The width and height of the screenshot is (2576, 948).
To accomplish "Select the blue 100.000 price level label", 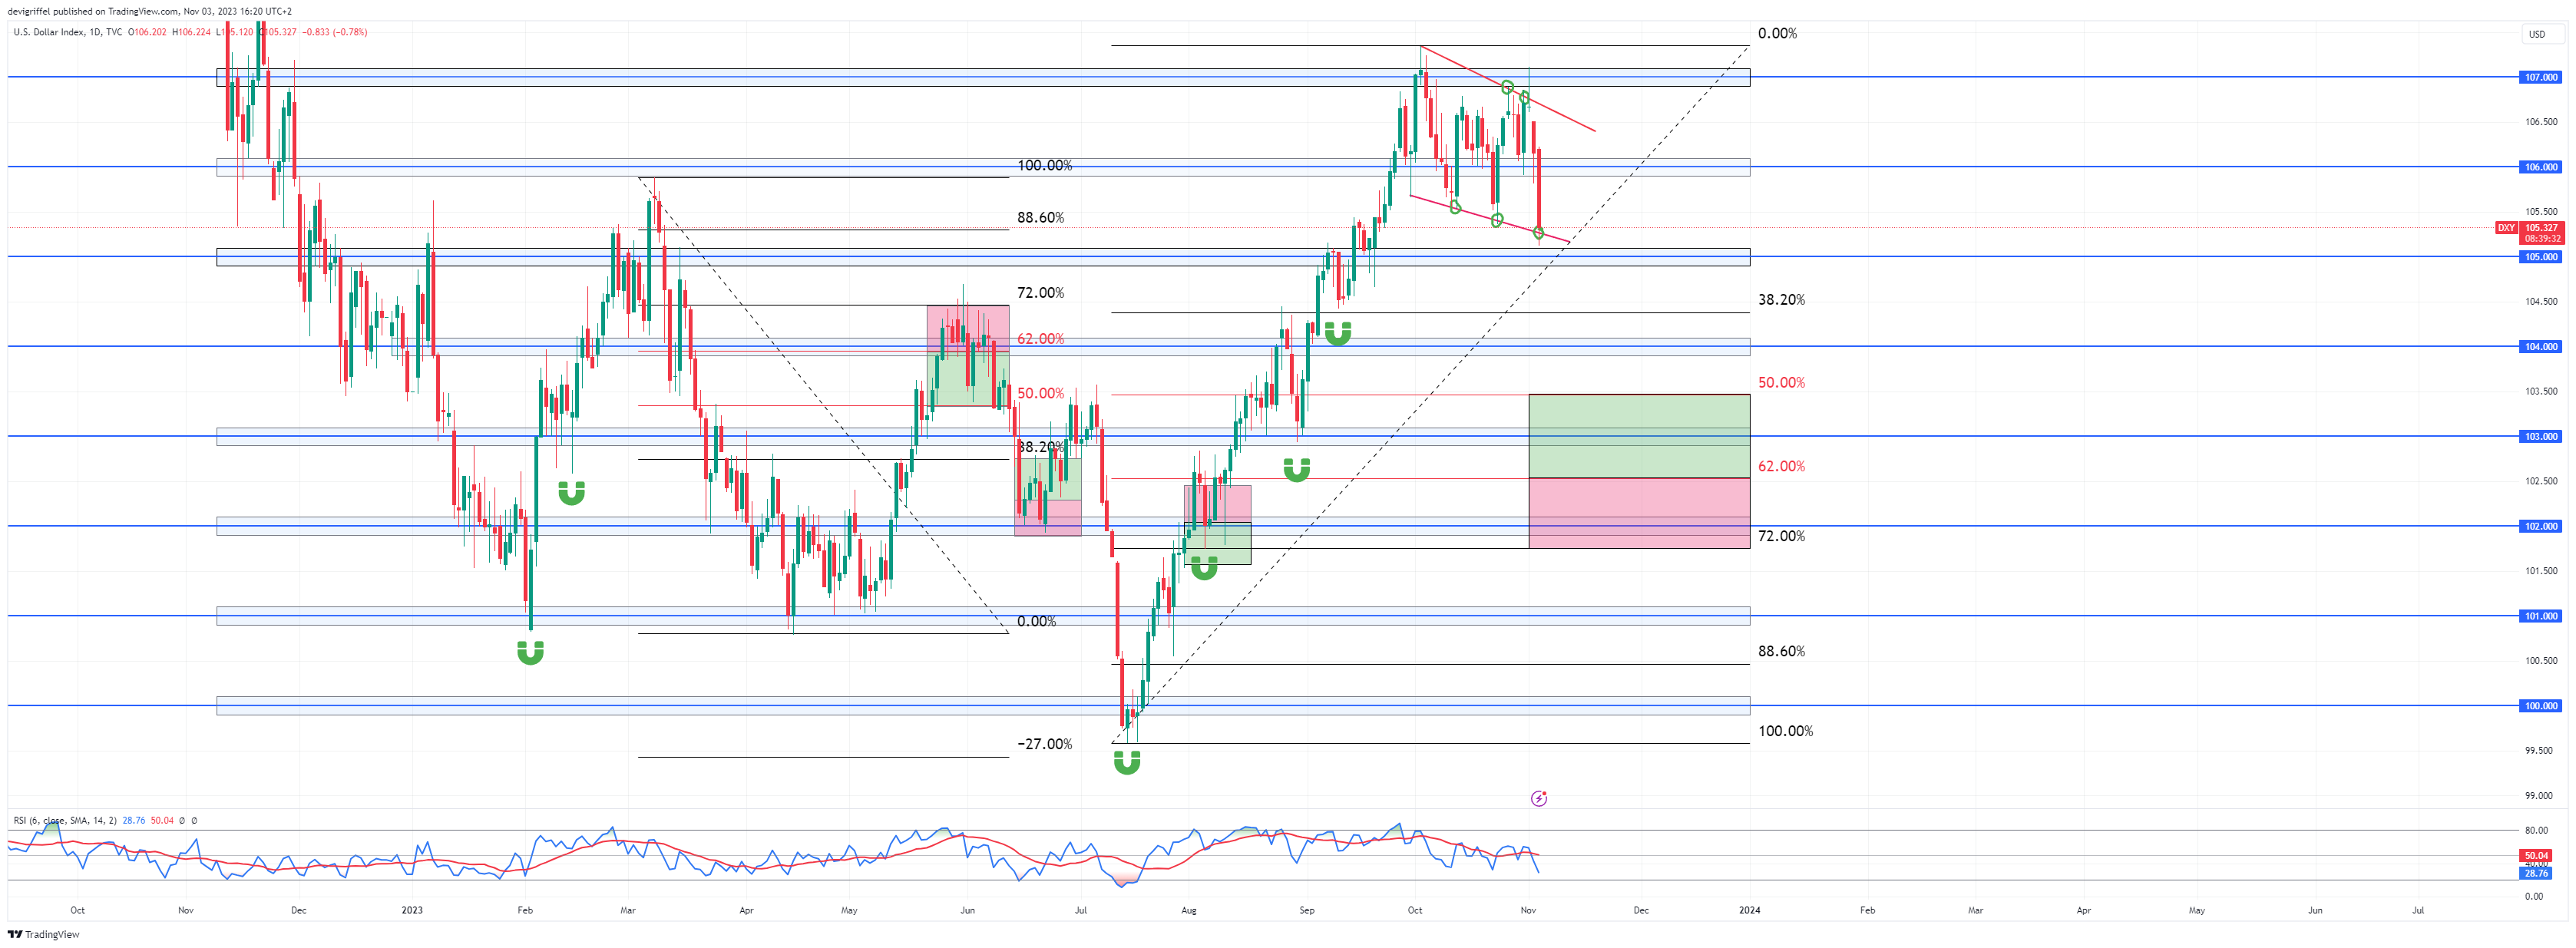I will click(x=2541, y=706).
